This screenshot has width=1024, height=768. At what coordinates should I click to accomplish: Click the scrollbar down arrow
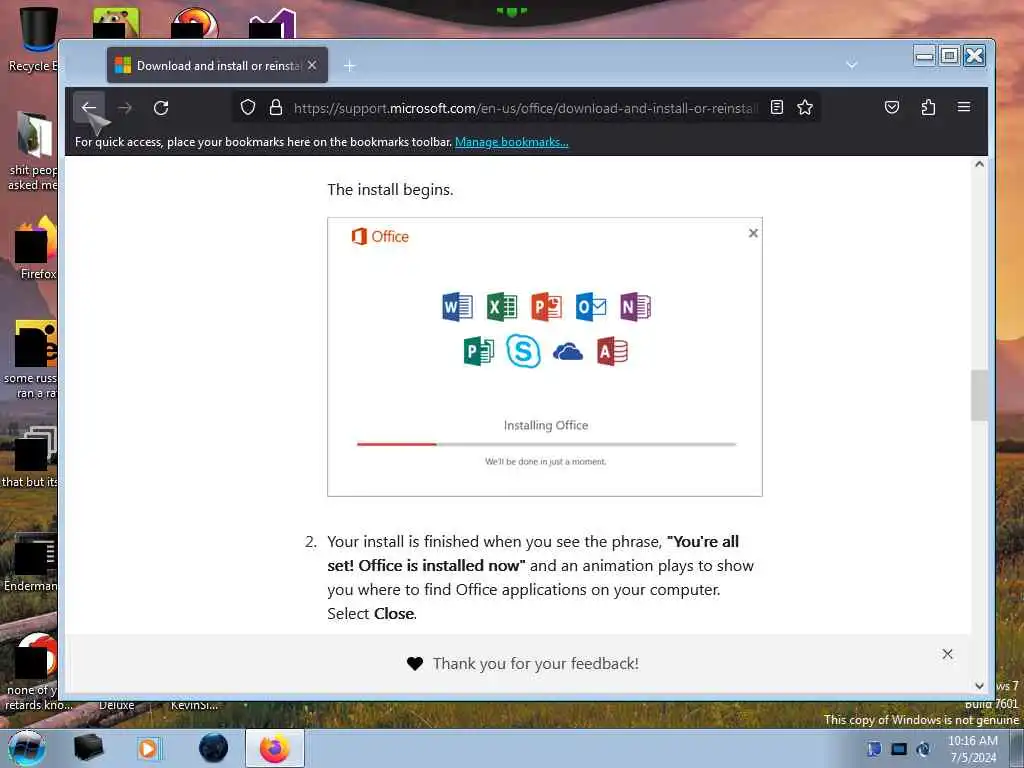point(979,685)
